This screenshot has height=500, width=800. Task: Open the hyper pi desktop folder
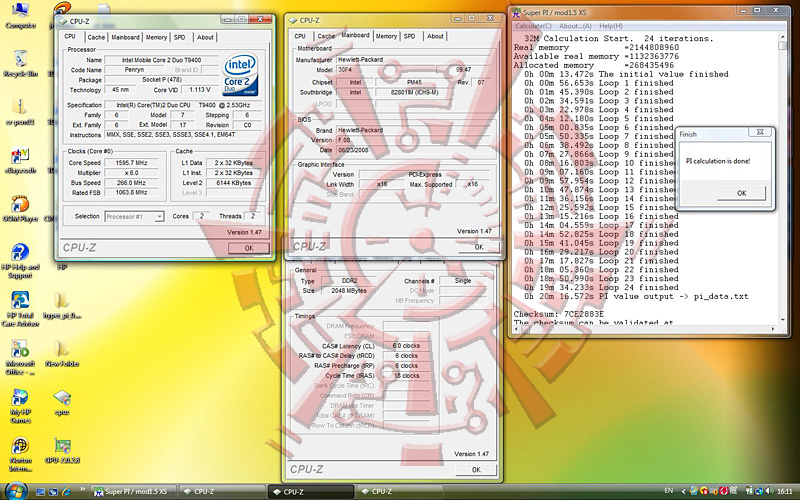(x=62, y=305)
